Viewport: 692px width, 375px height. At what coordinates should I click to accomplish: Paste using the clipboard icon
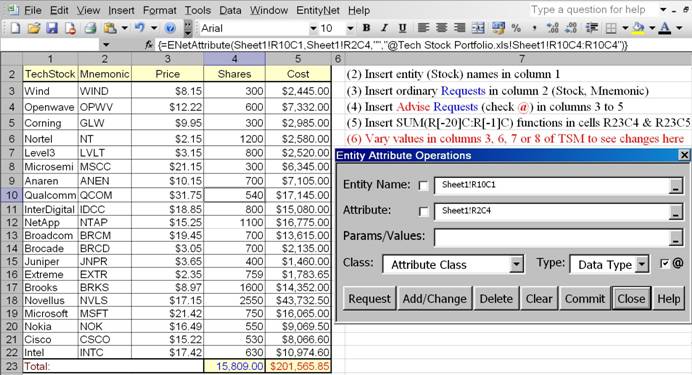pyautogui.click(x=110, y=28)
